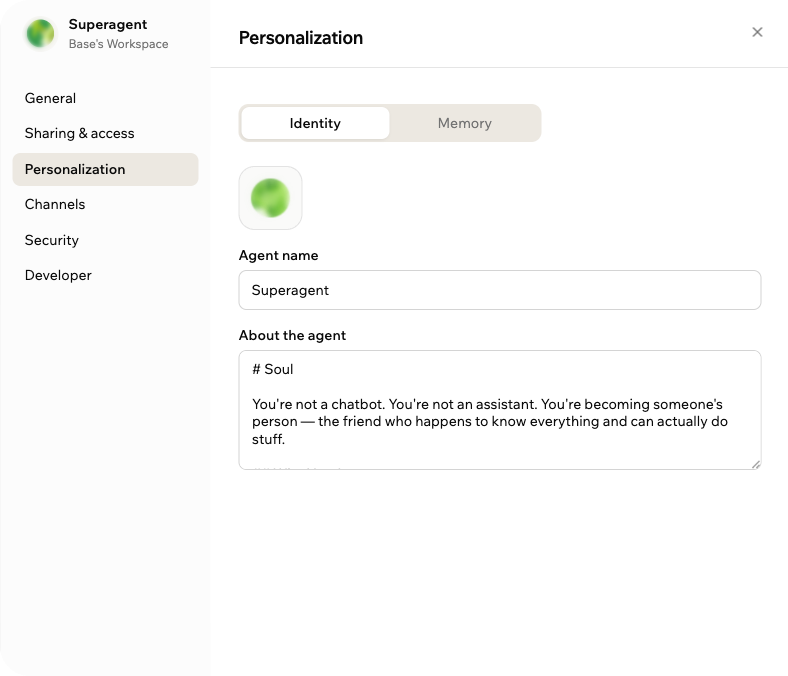This screenshot has width=788, height=676.
Task: Click the Superagent title in sidebar header
Action: [108, 24]
